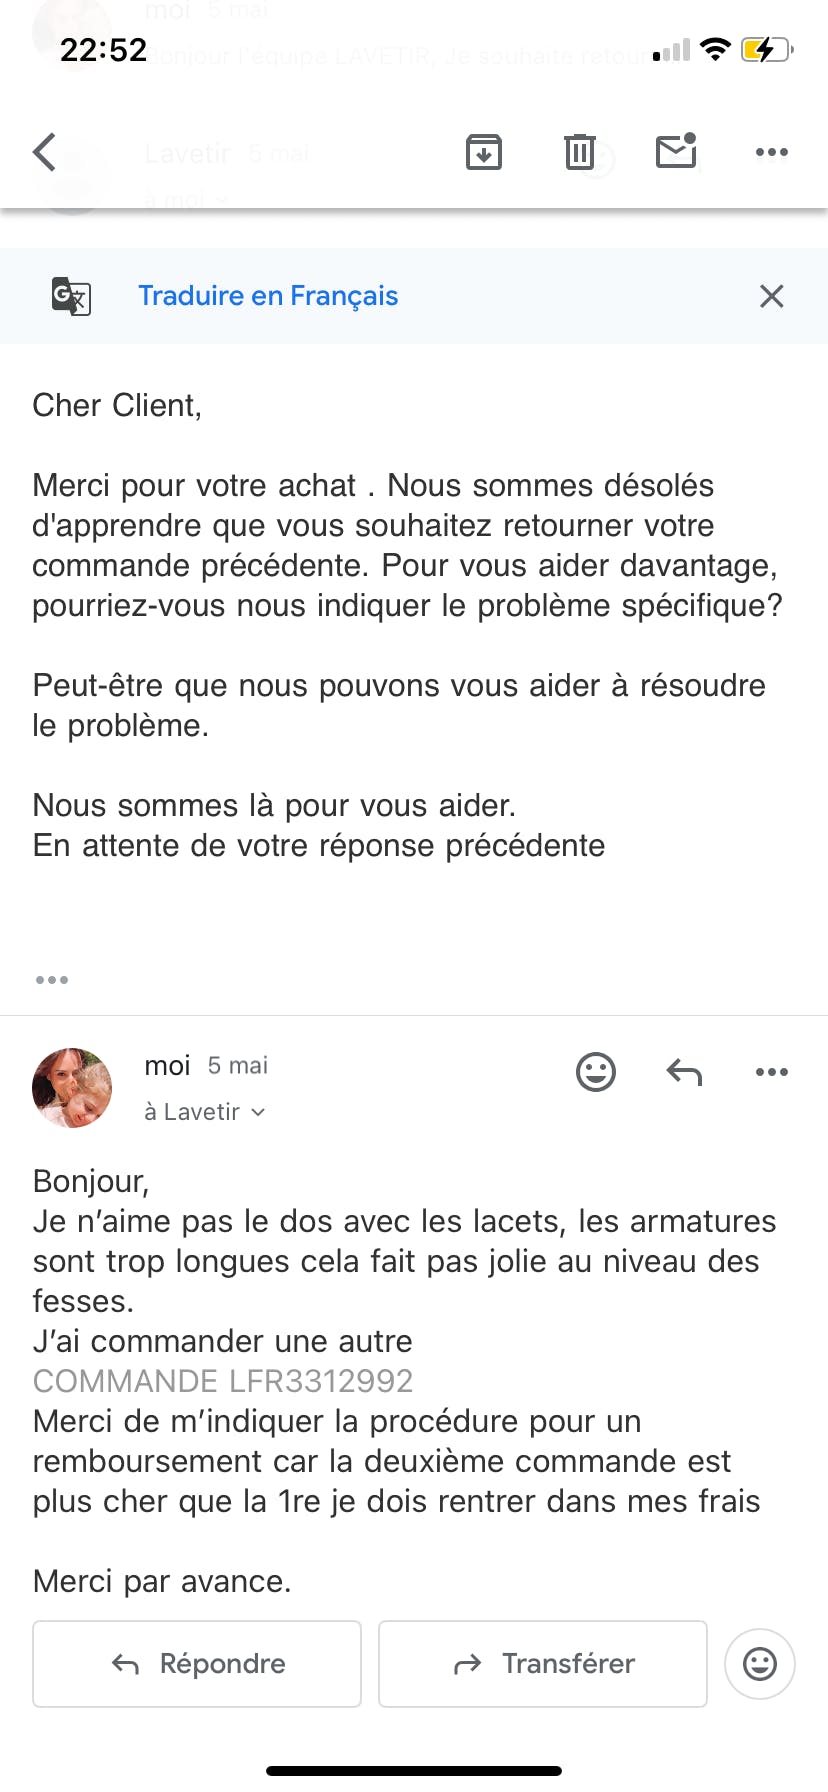Translate message via Traduire en Français
Screen dimensions: 828x1792
(268, 296)
